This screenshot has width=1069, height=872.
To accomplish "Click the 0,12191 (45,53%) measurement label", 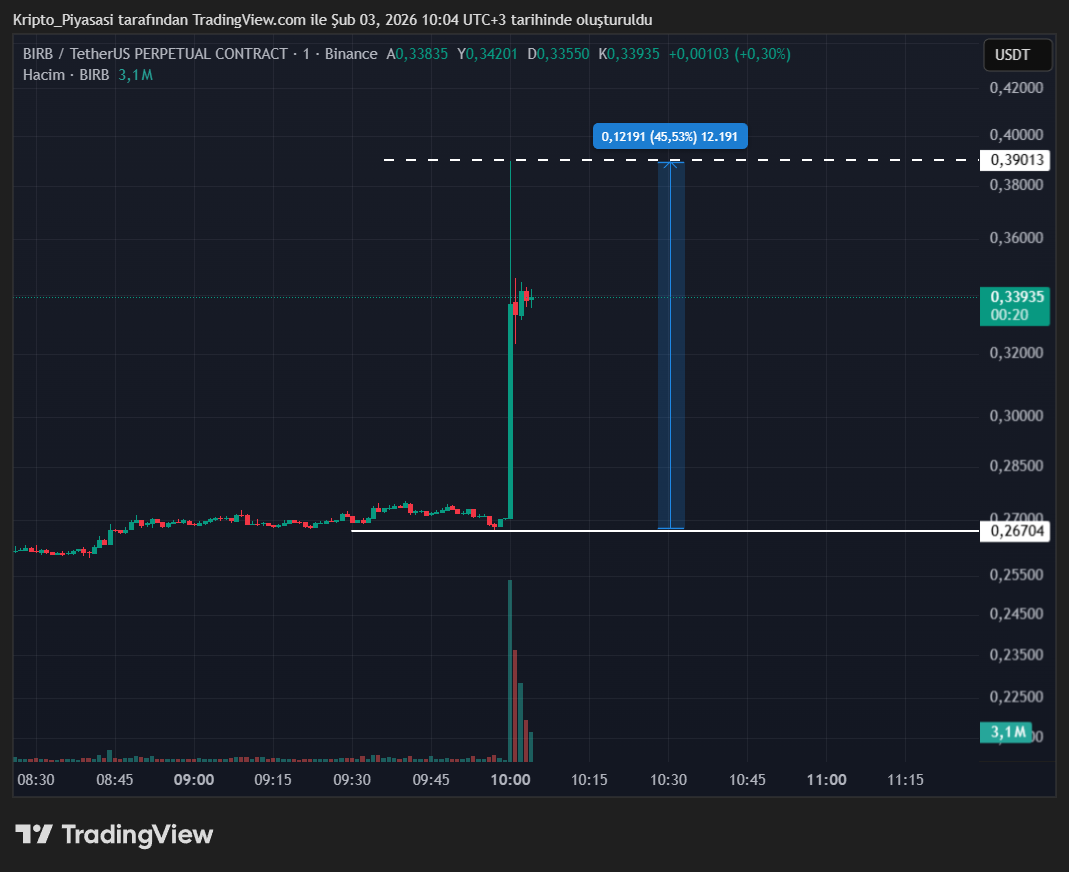I will coord(670,136).
